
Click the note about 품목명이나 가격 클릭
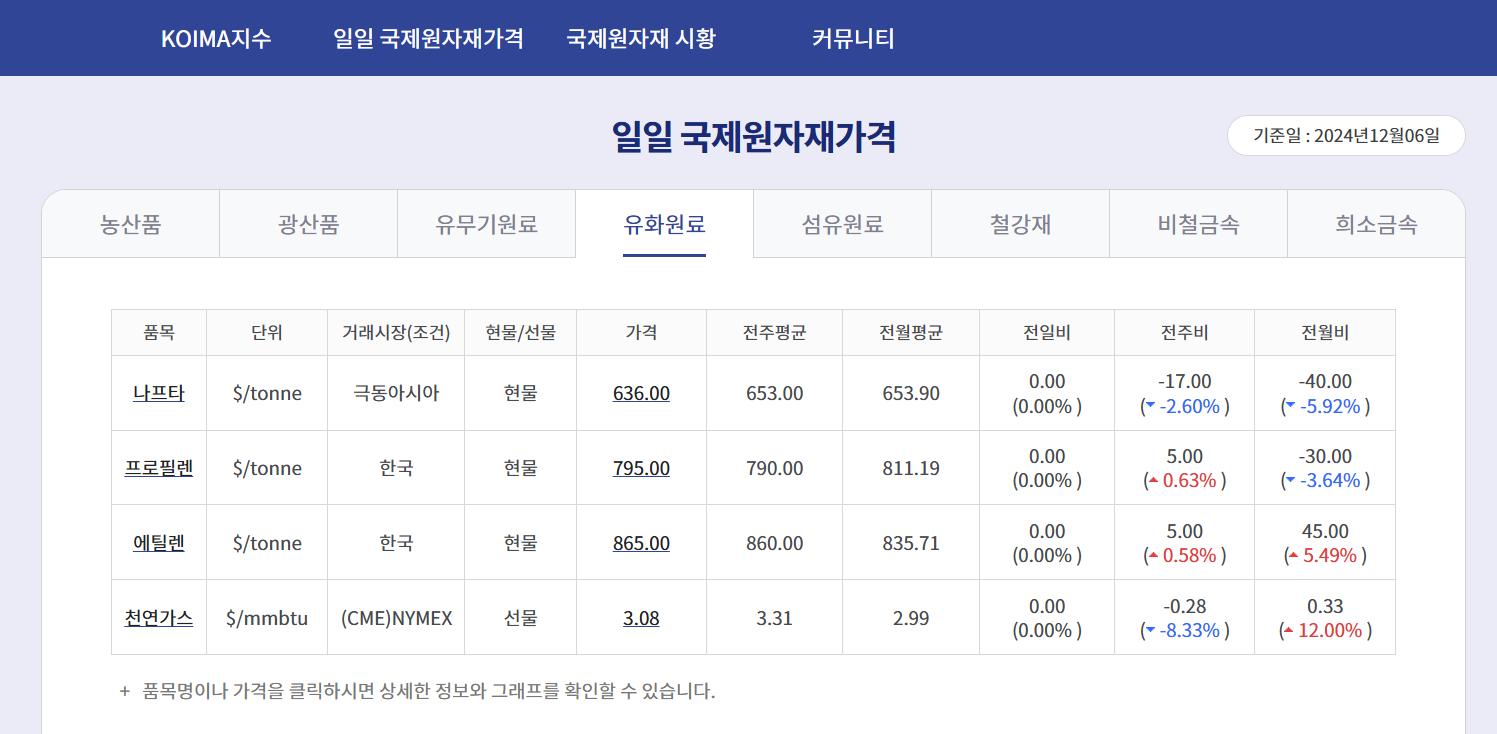[x=429, y=691]
